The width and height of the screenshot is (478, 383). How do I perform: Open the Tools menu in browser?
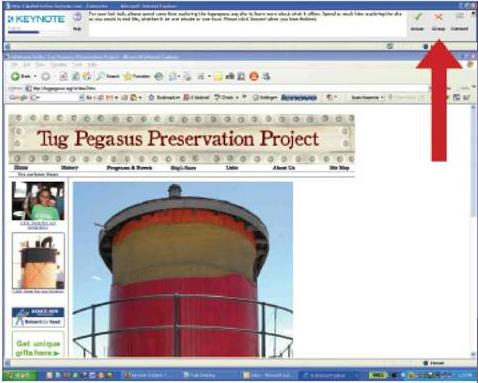(x=77, y=64)
